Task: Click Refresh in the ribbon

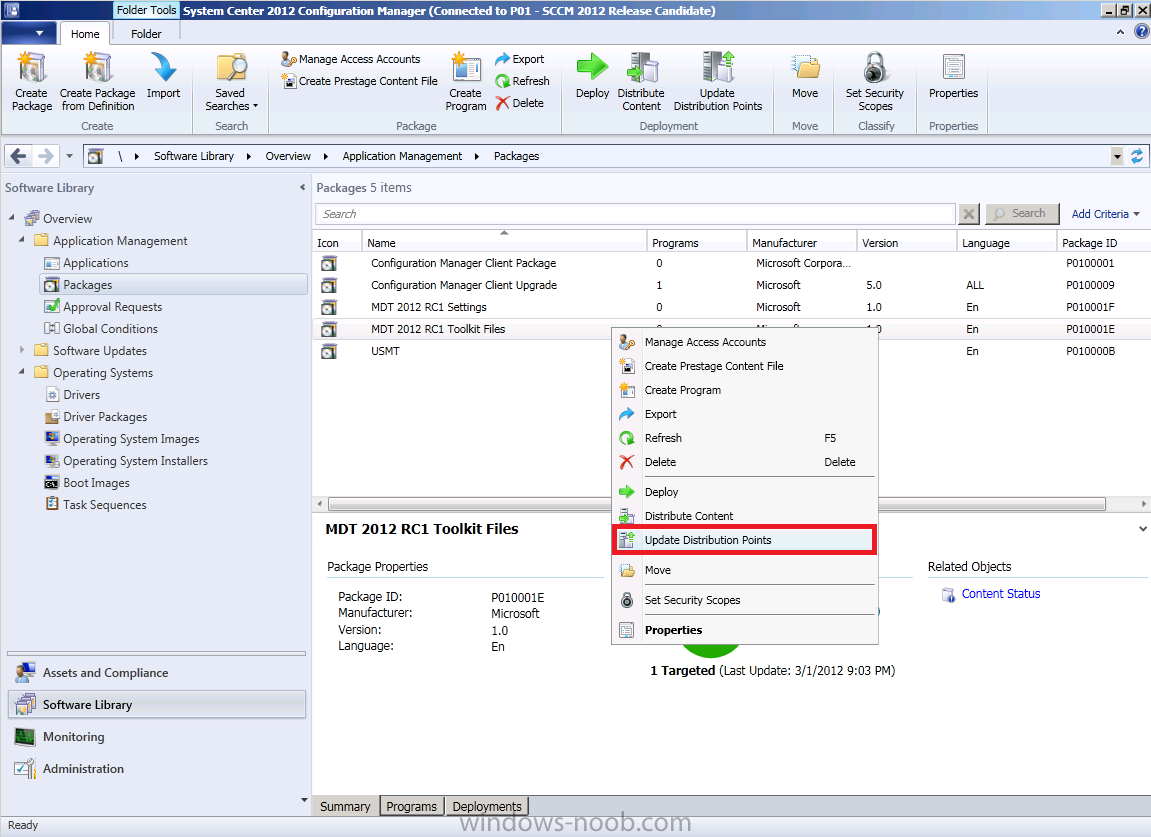Action: (x=522, y=81)
